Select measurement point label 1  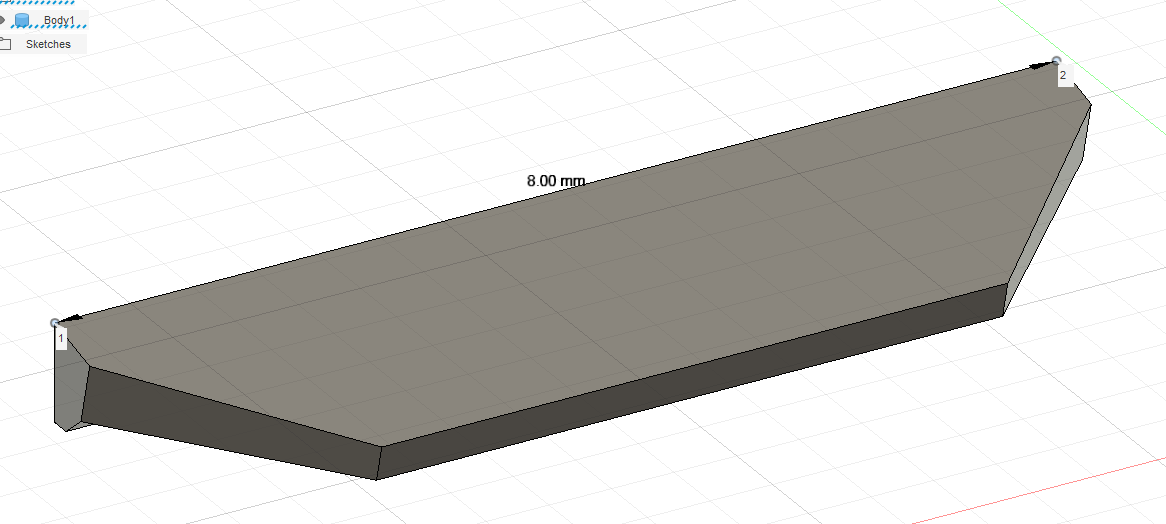(x=61, y=339)
